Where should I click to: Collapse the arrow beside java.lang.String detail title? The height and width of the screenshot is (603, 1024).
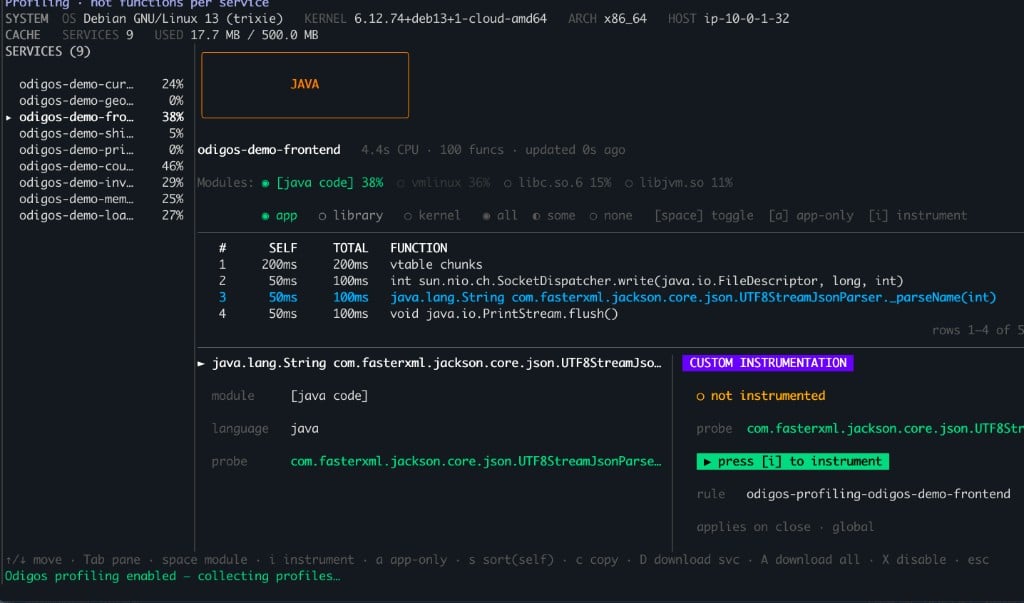pos(201,363)
